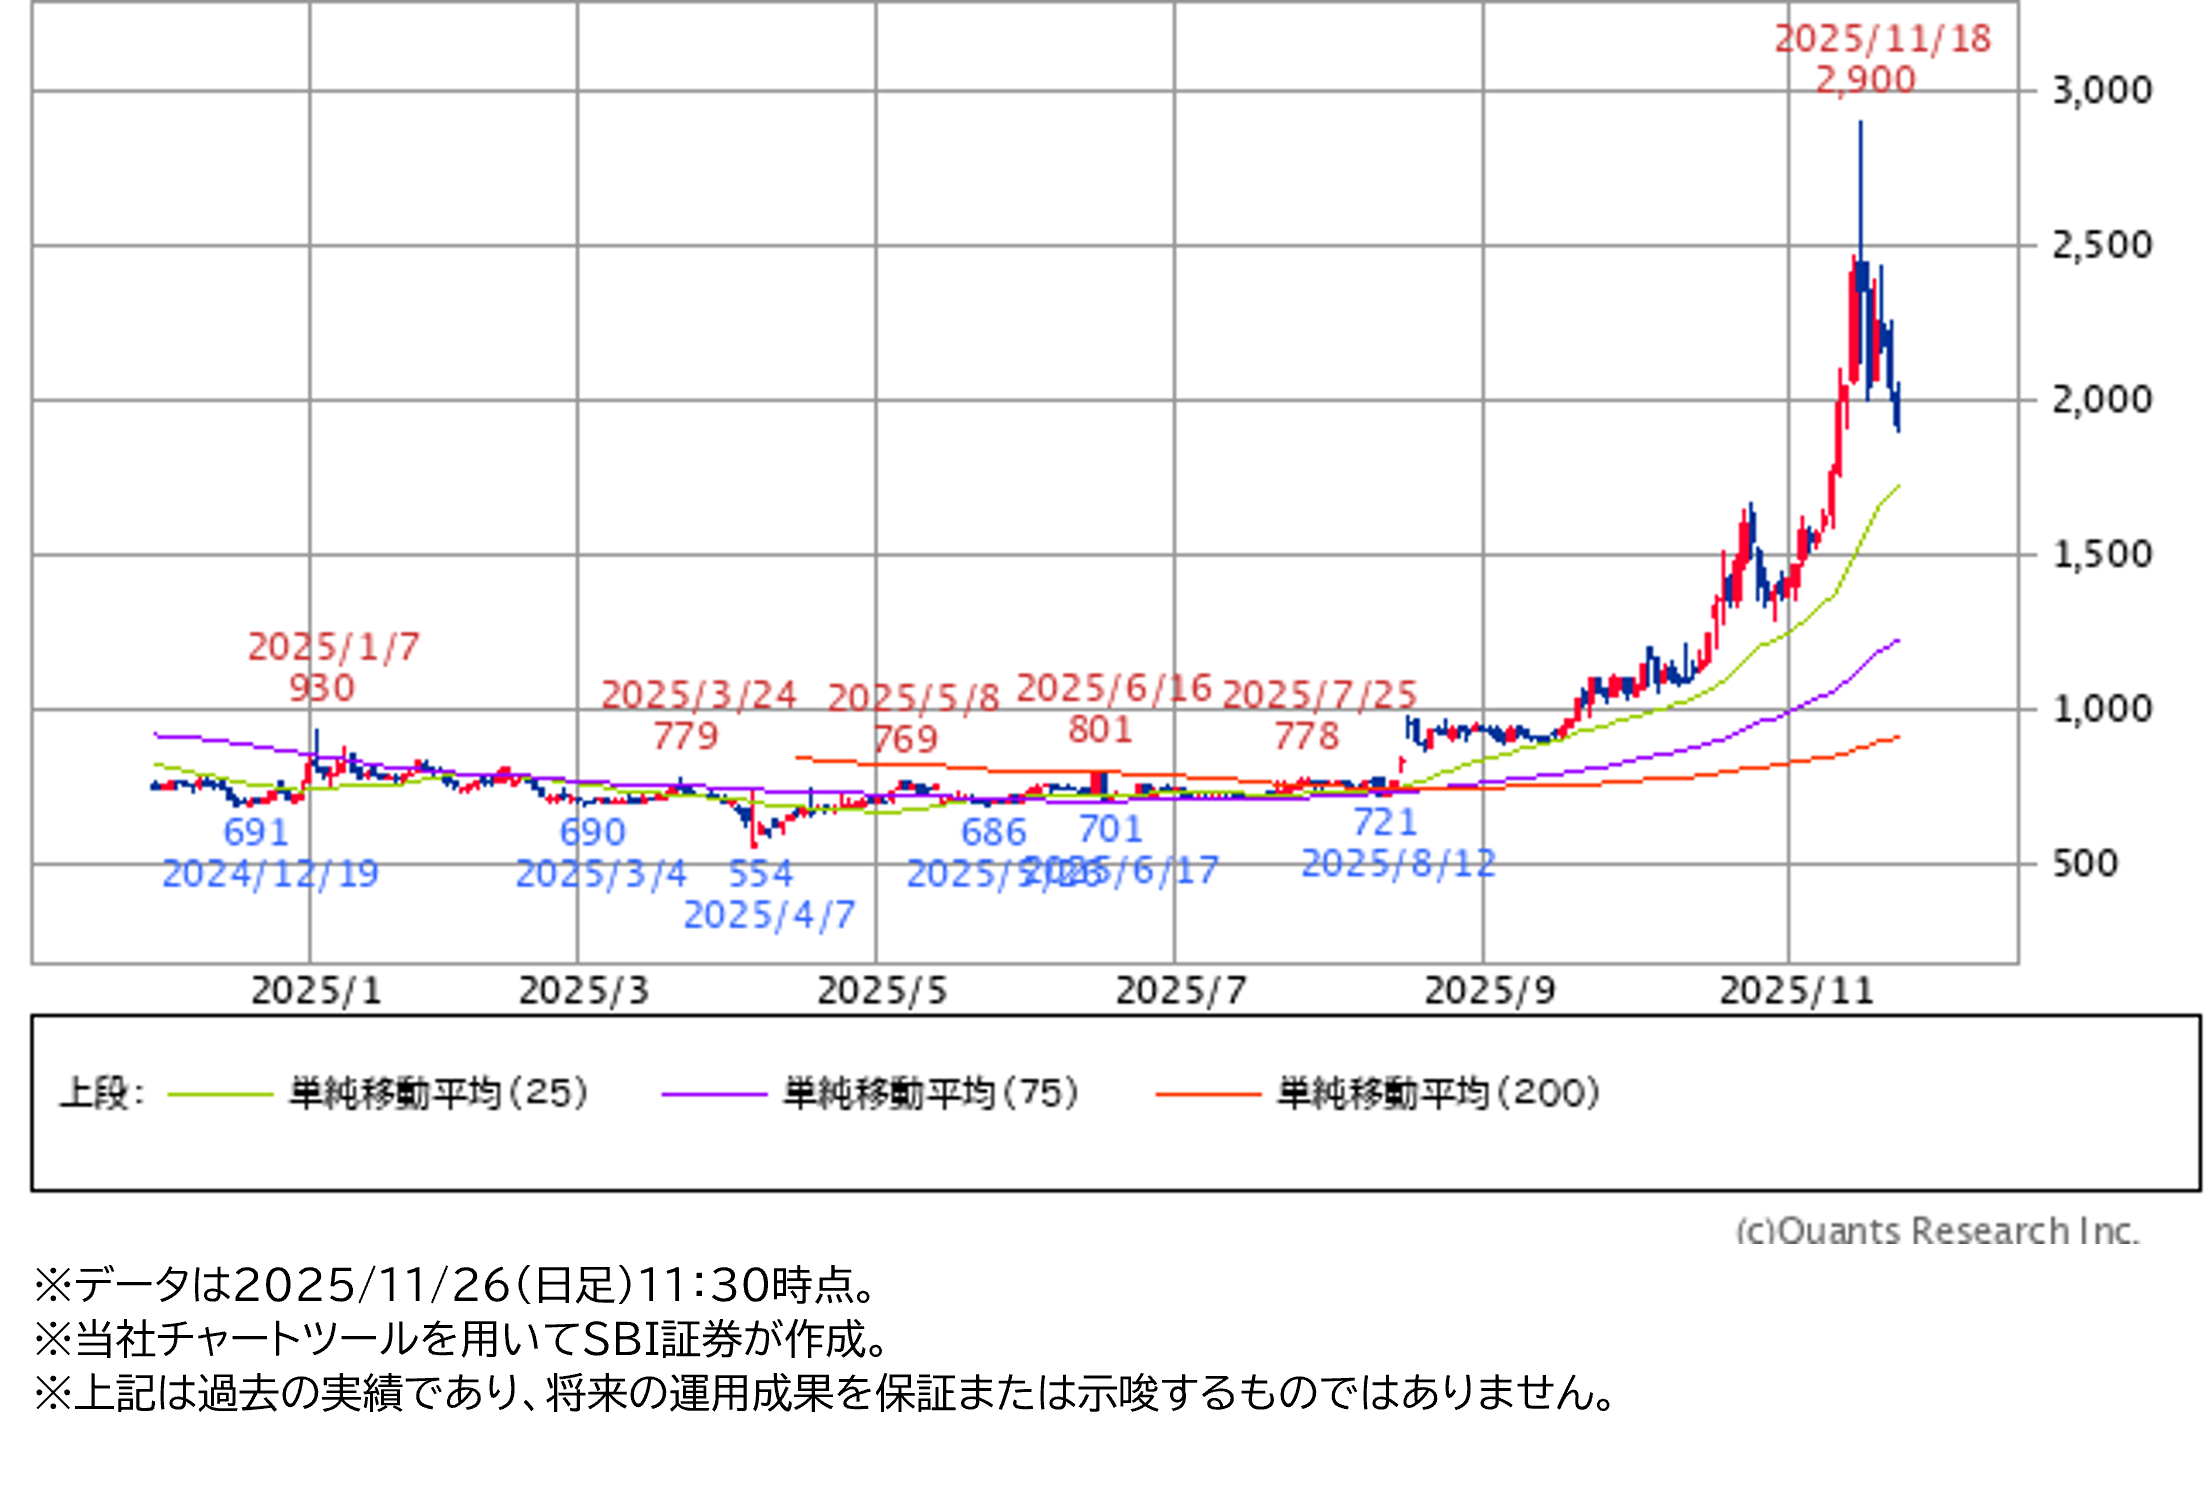Click the 1,500 y-axis price label
Screen dimensions: 2209x1501
point(2101,554)
